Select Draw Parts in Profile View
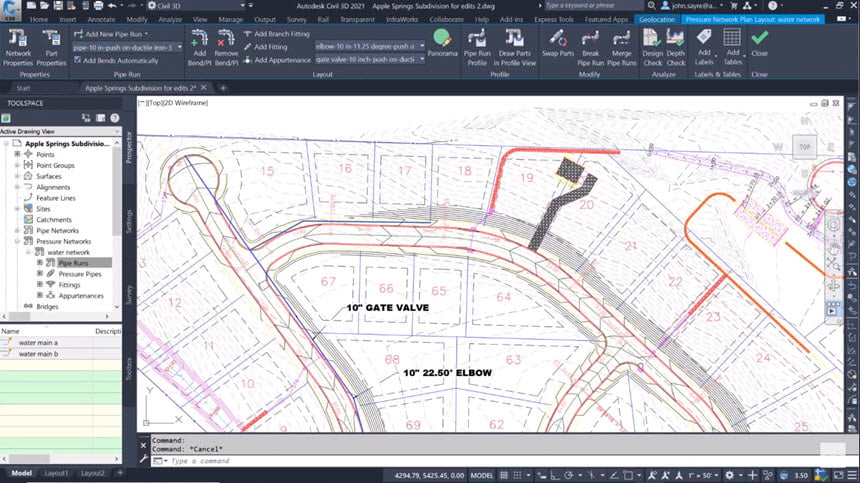 point(514,48)
